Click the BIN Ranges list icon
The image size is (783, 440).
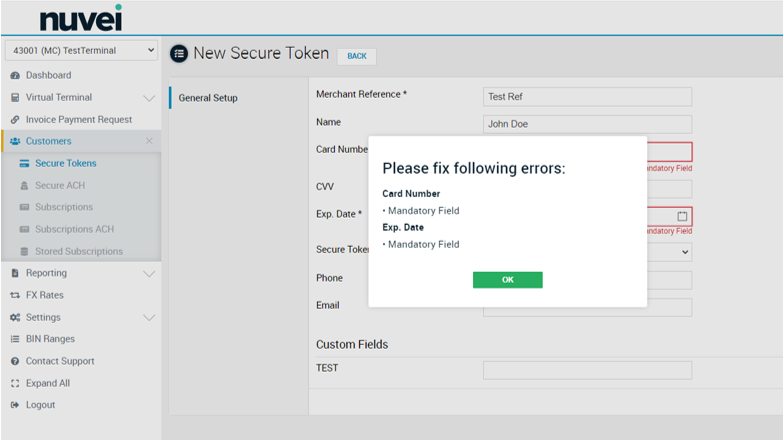[15, 340]
